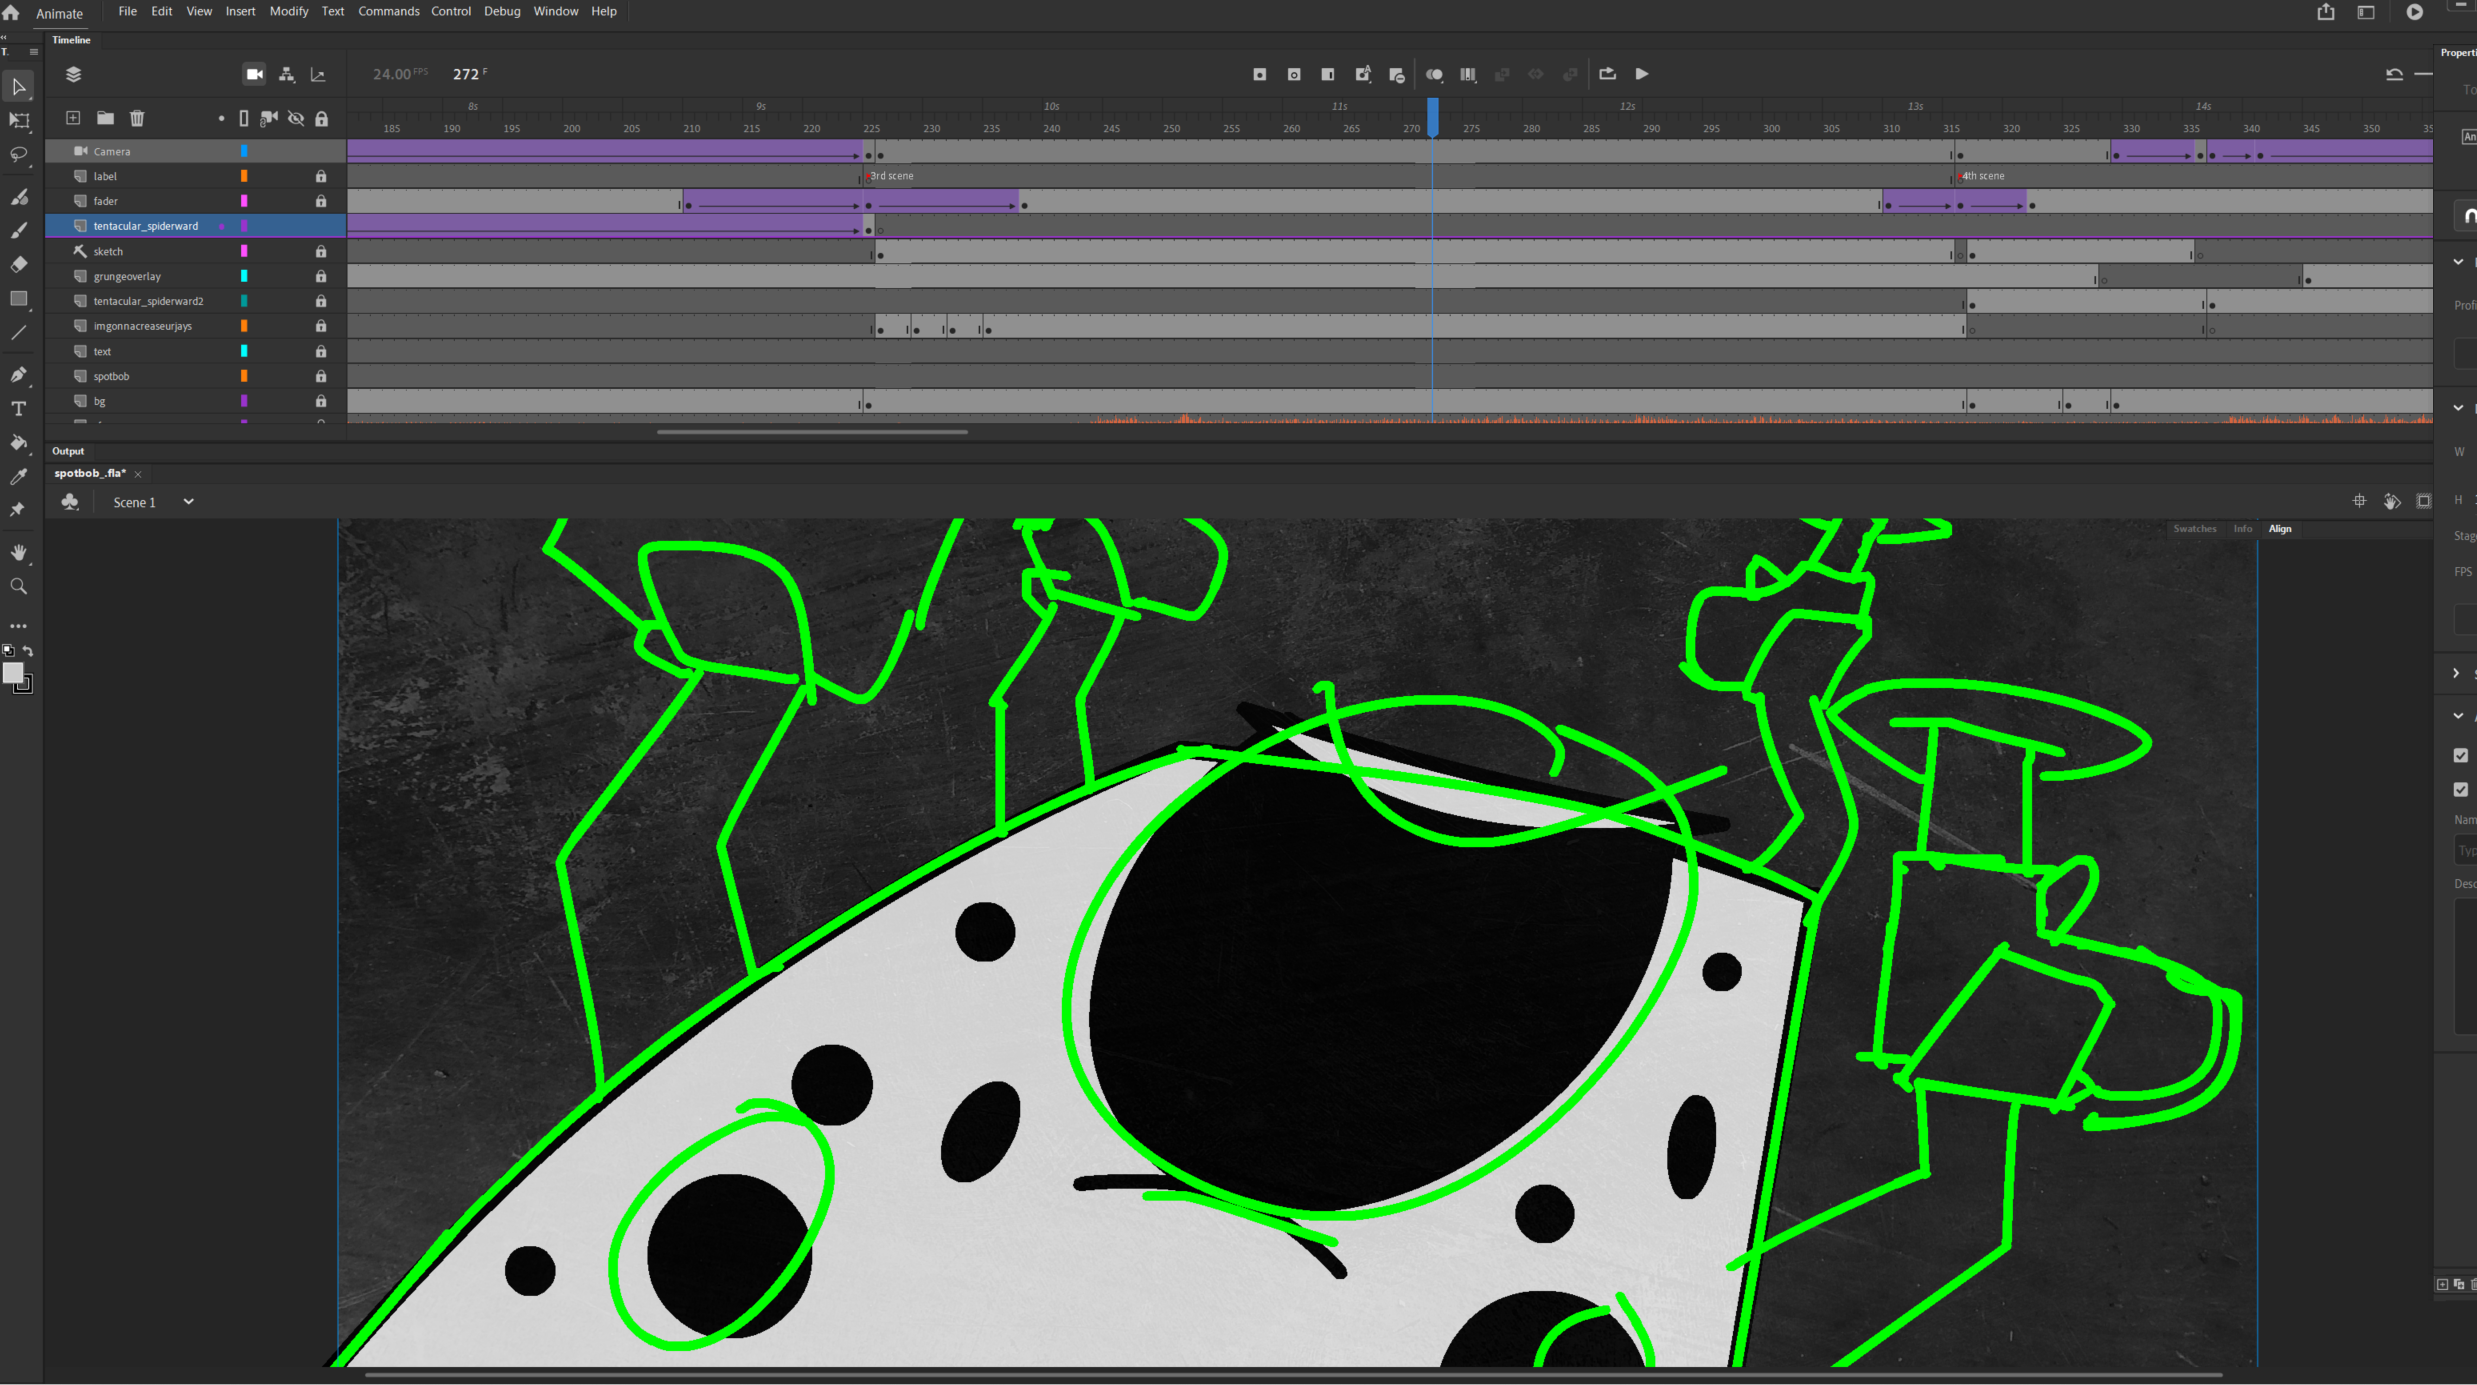Screen dimensions: 2477x1385
Task: Select the Rectangle tool
Action: click(18, 299)
